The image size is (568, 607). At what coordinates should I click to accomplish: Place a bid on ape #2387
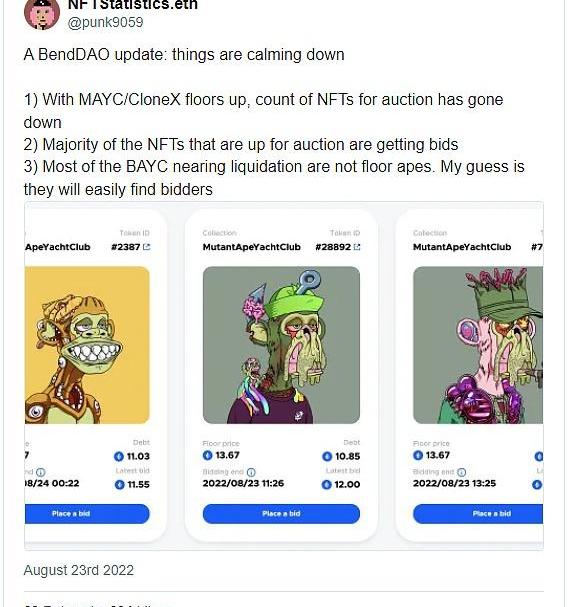pos(87,514)
